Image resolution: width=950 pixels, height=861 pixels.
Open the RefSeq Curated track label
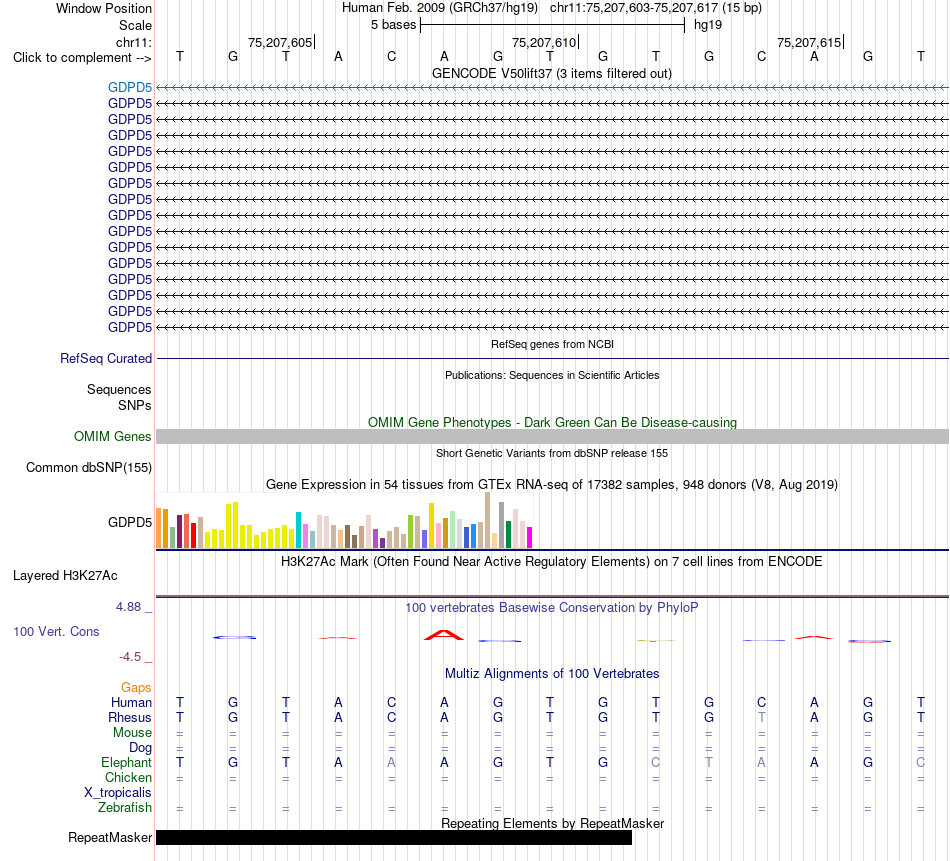tap(106, 359)
